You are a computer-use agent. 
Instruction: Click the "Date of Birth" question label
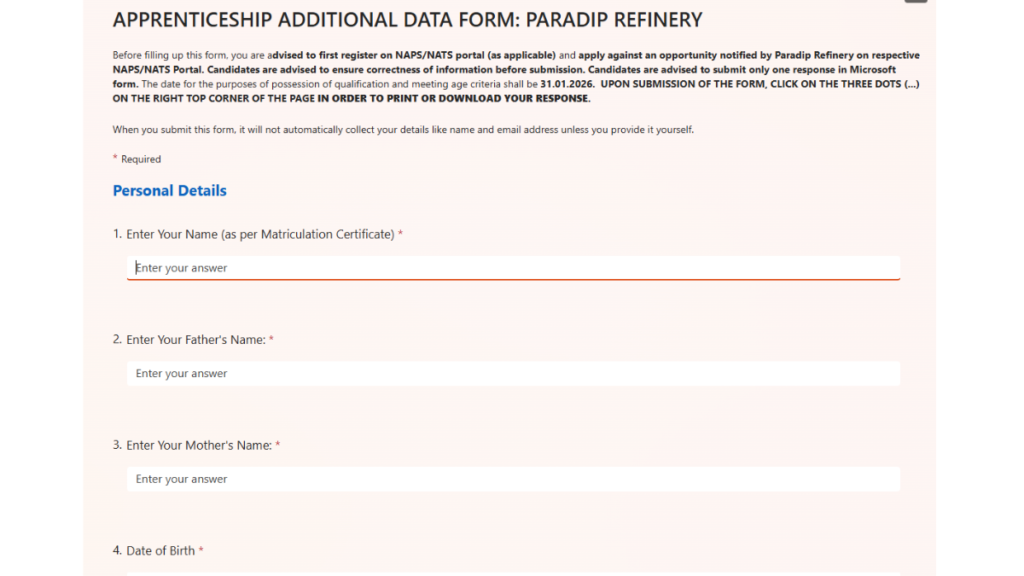coord(160,551)
